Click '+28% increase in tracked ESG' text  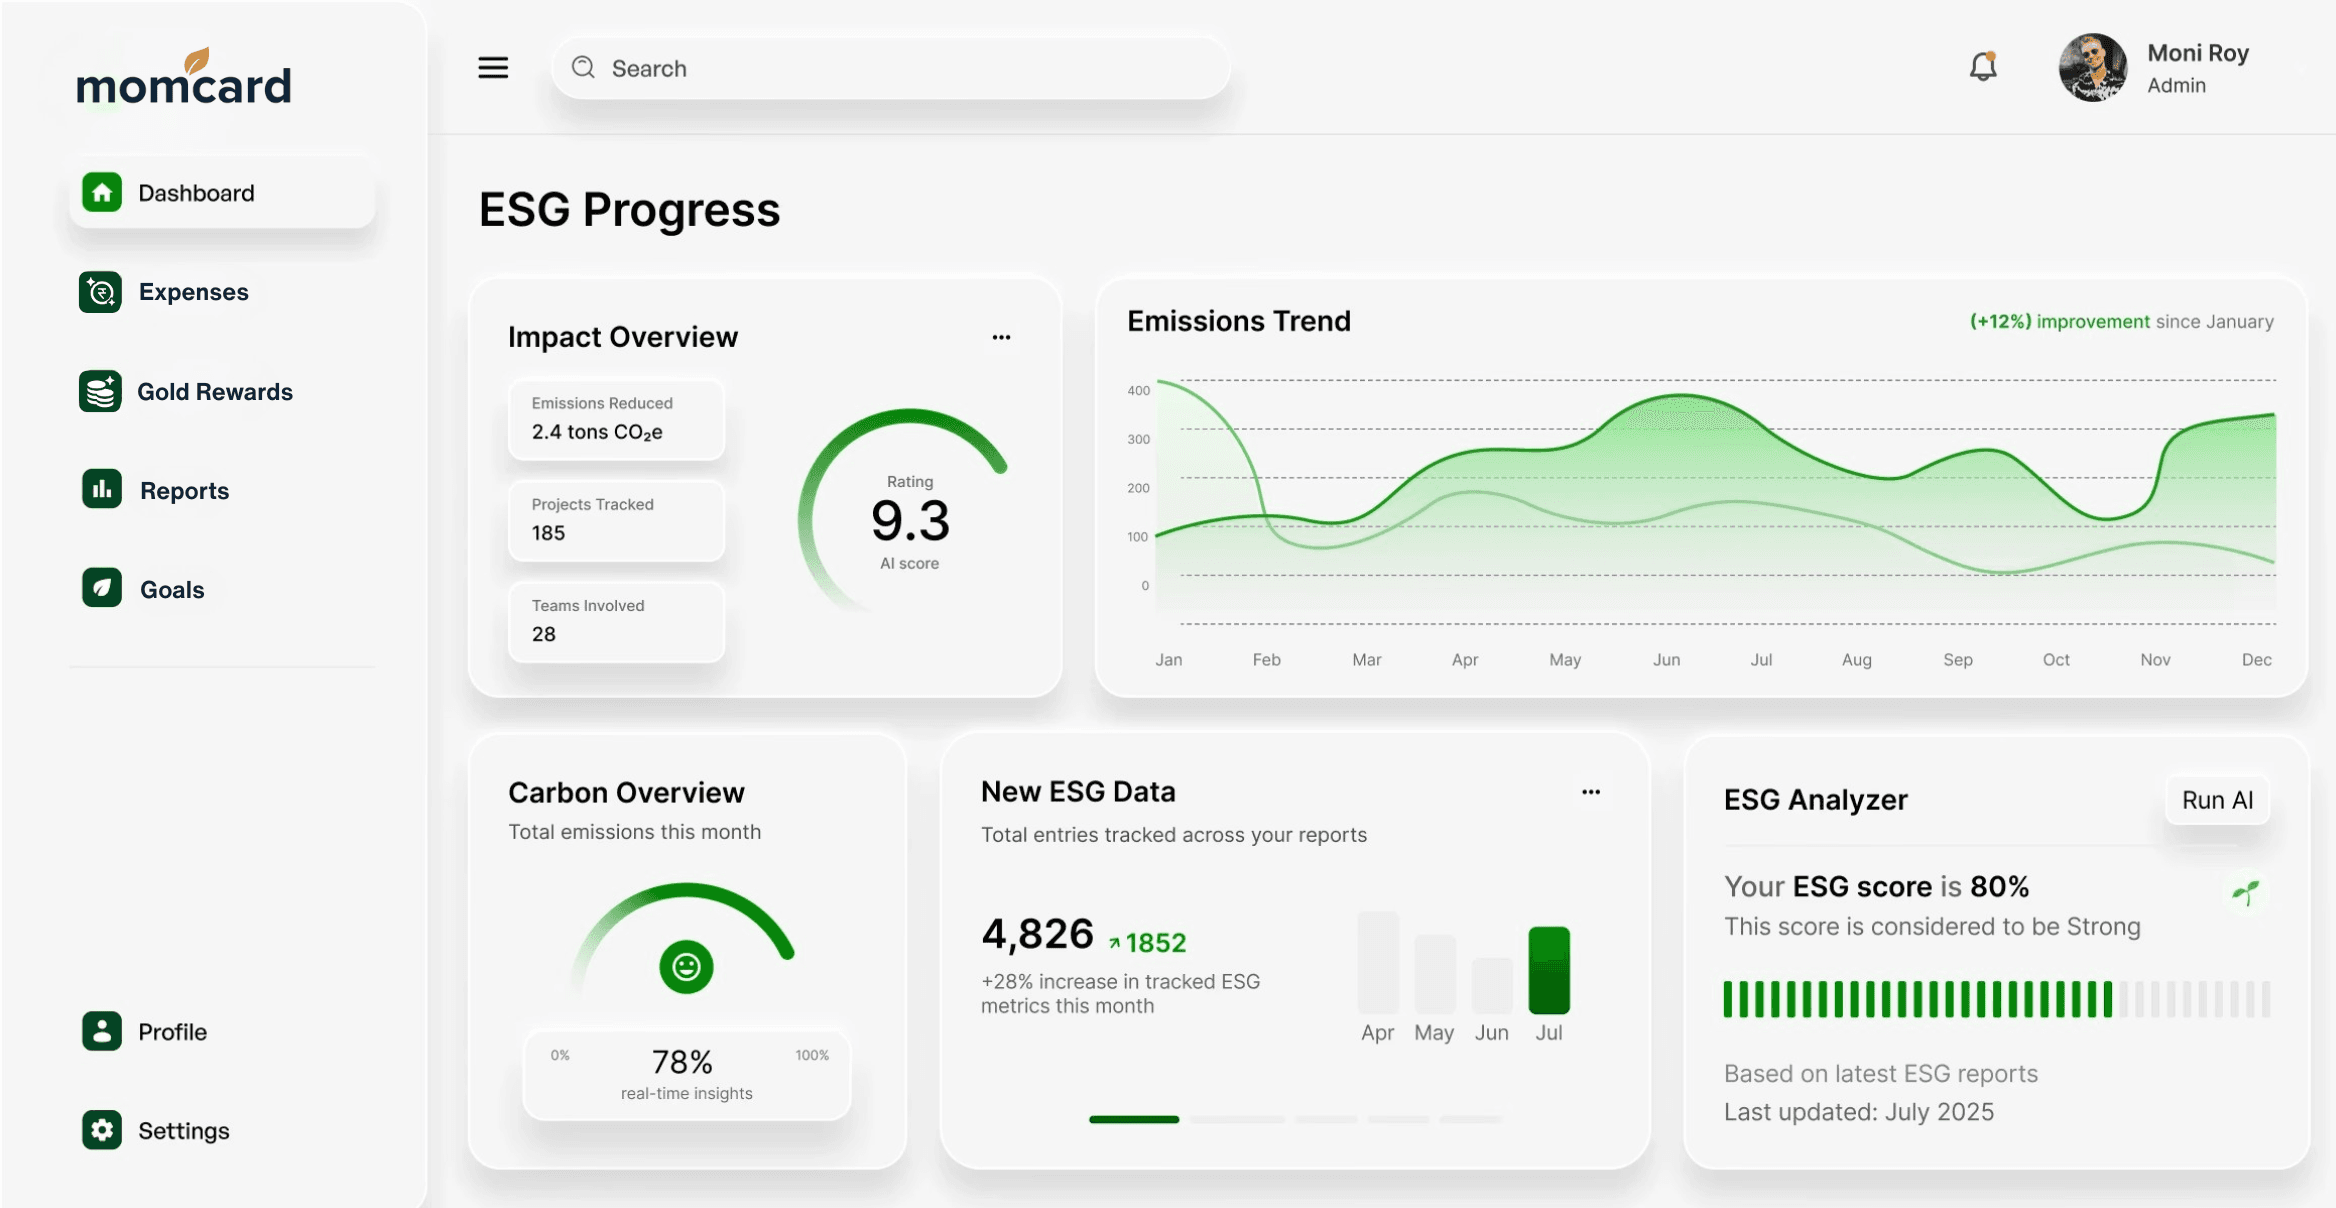click(x=1120, y=982)
